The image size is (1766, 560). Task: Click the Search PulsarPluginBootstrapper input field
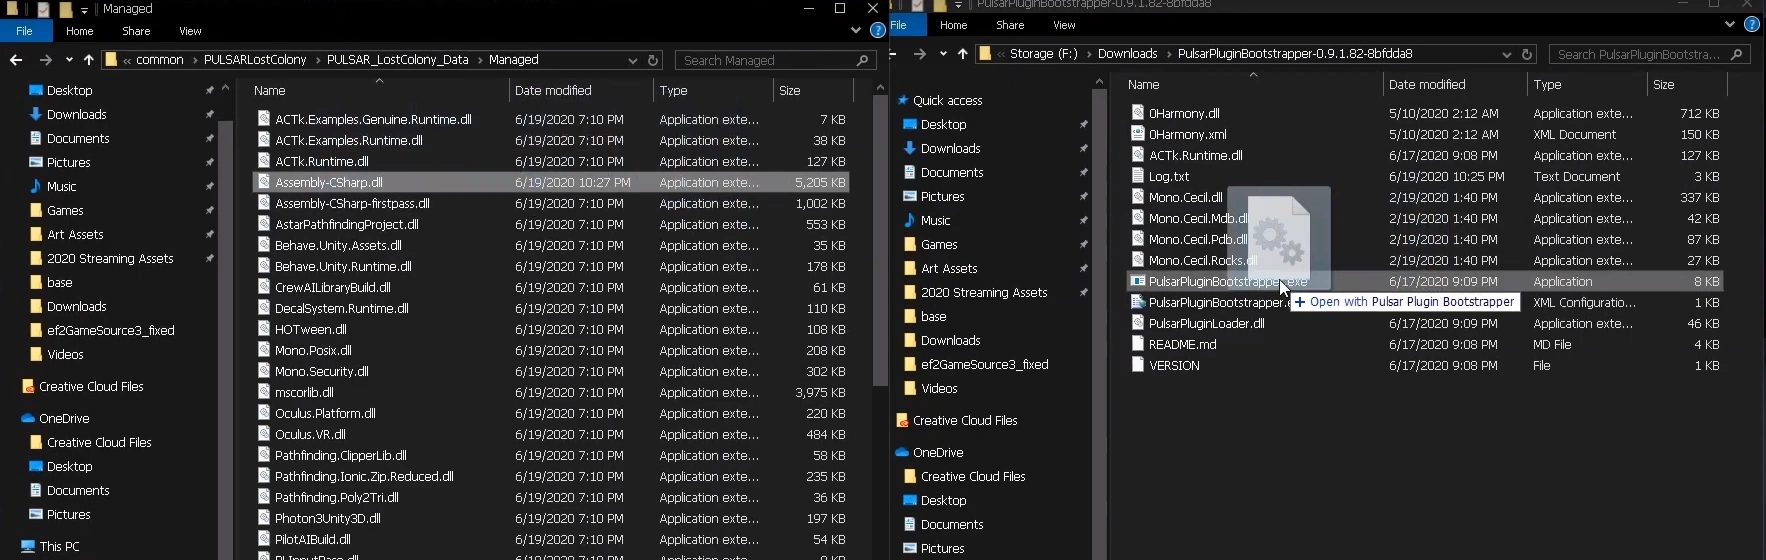click(x=1638, y=54)
